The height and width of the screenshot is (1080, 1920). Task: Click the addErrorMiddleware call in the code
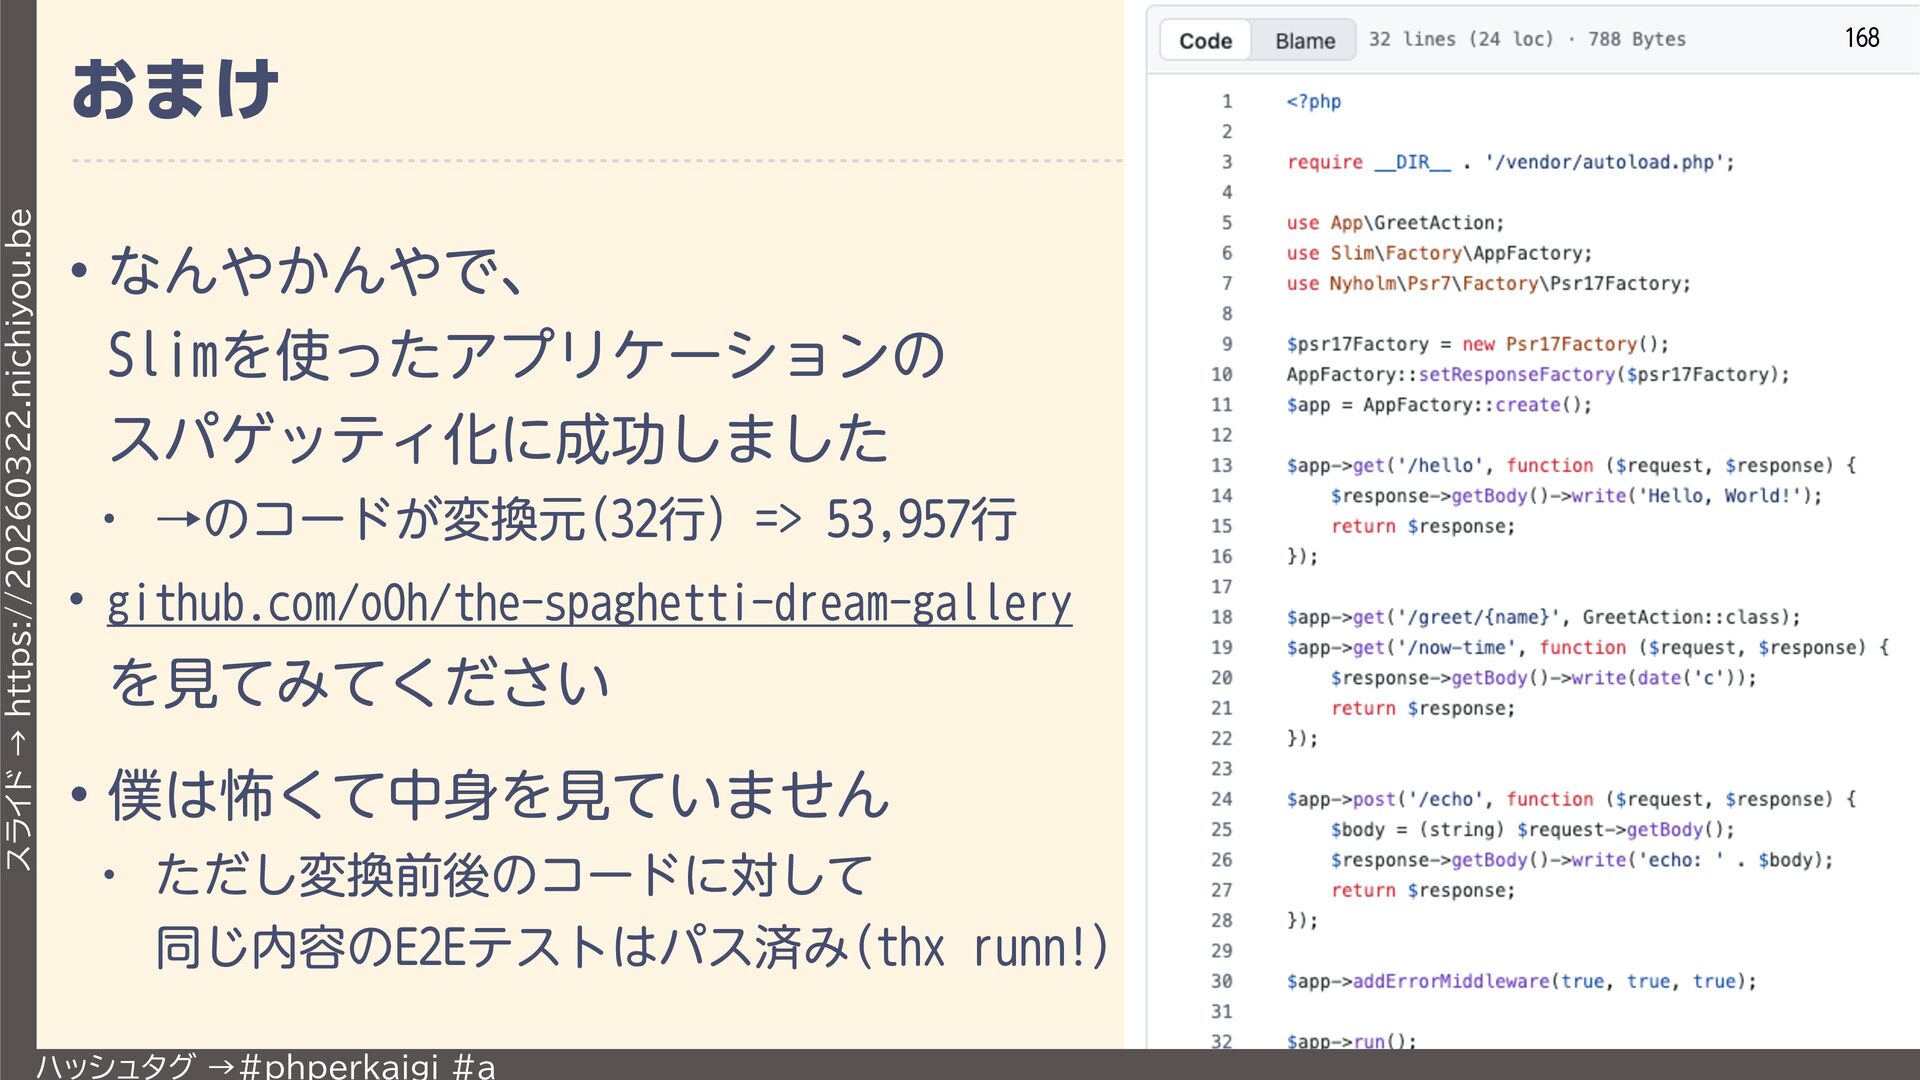pos(1450,981)
